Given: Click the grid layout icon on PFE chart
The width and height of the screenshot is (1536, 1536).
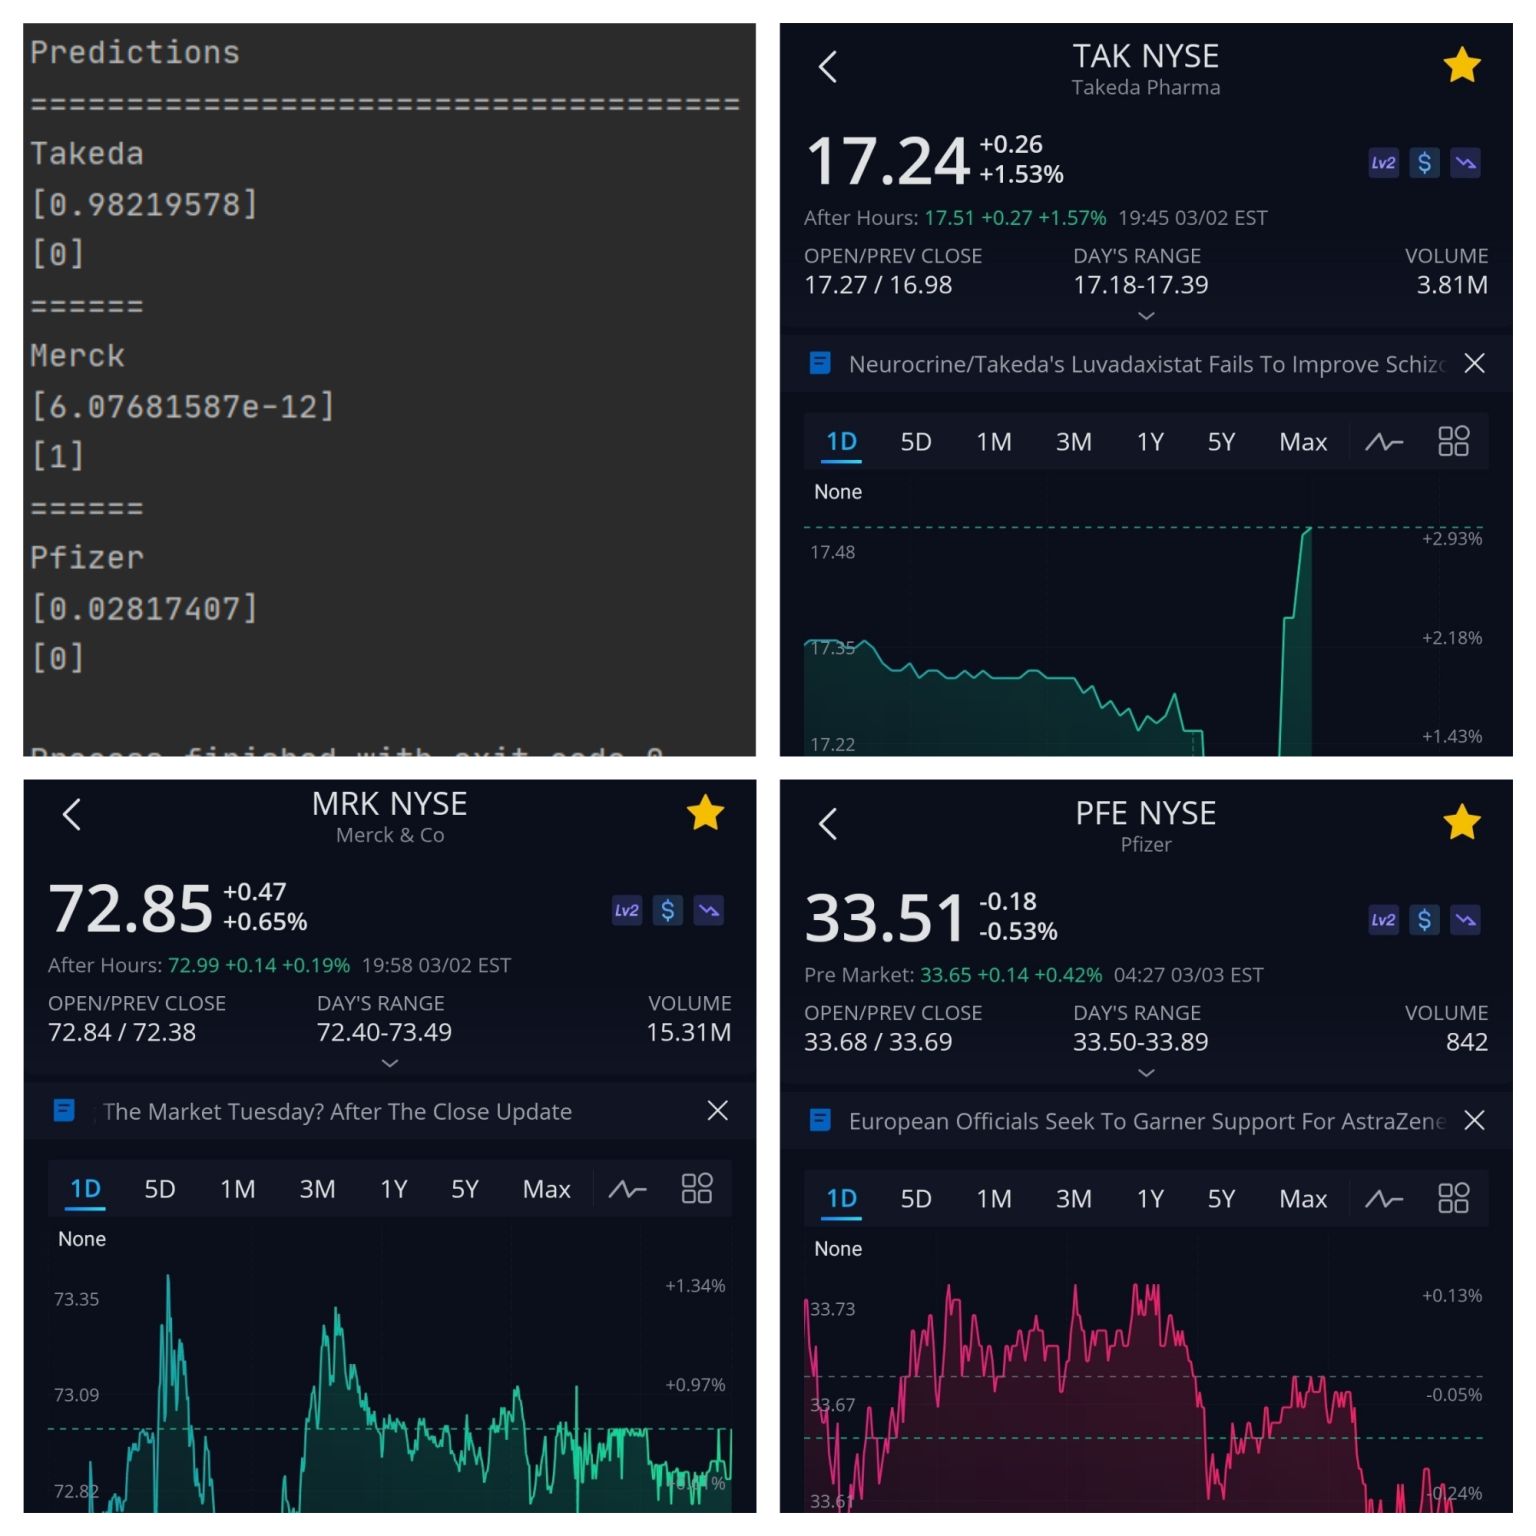Looking at the screenshot, I should pos(1452,1198).
